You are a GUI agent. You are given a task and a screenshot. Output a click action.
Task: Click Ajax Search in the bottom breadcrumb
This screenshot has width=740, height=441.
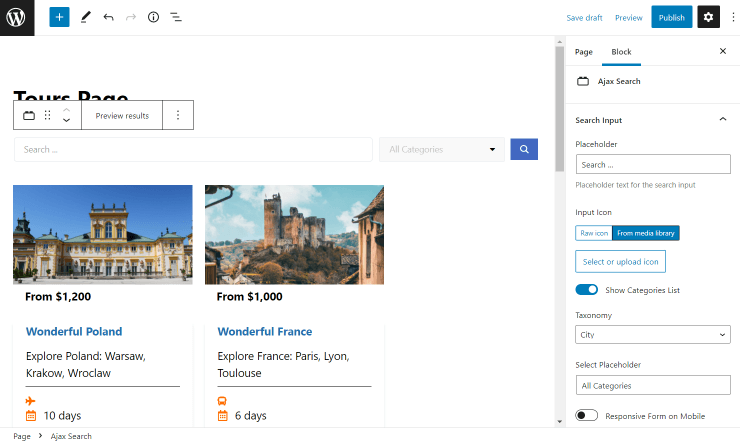tap(71, 436)
